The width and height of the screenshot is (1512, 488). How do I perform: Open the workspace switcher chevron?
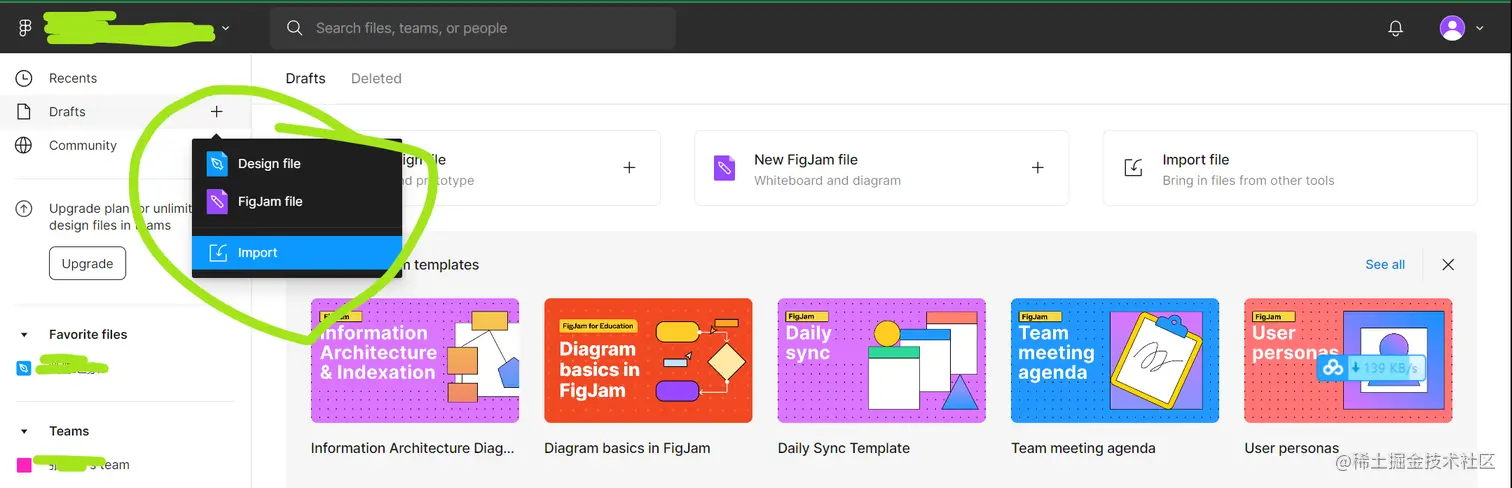click(225, 29)
